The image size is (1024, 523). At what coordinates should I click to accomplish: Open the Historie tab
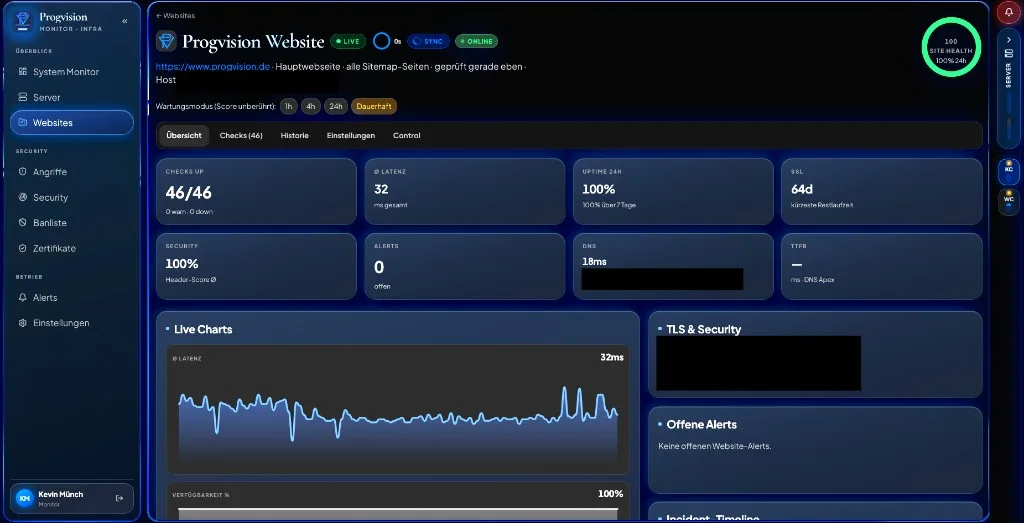click(x=295, y=136)
